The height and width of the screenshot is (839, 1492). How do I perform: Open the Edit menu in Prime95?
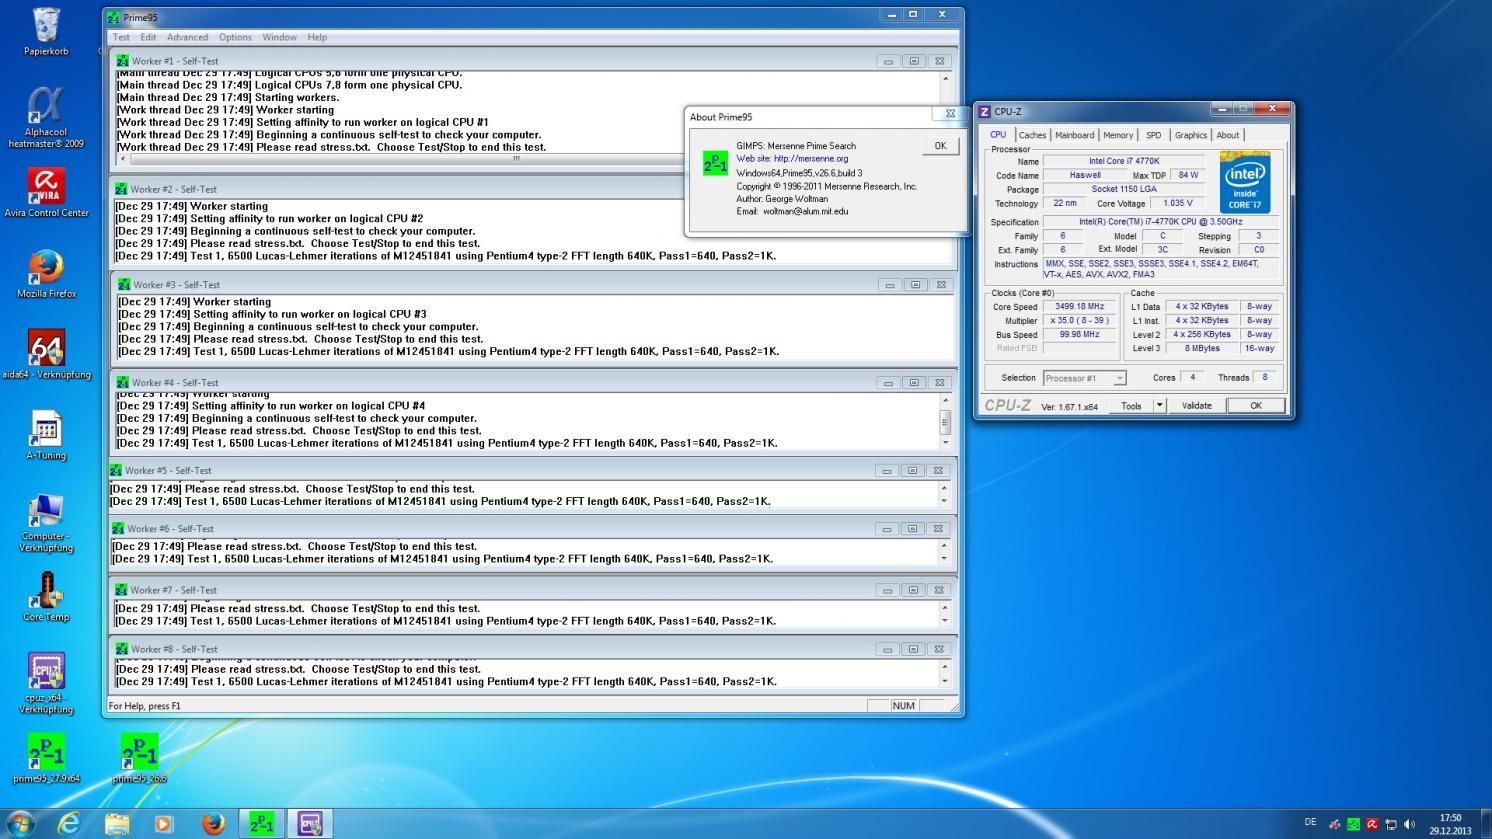click(148, 37)
